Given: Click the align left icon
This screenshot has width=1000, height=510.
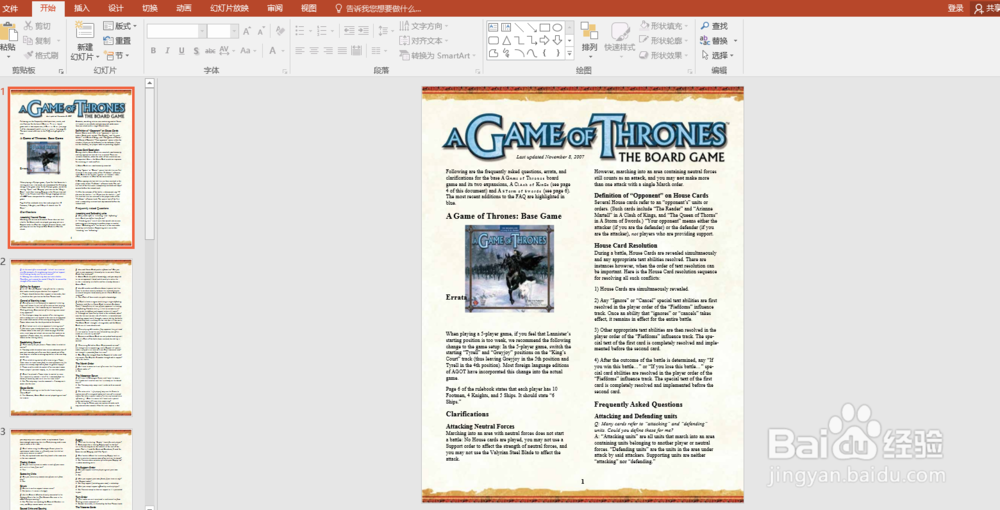Looking at the screenshot, I should pos(300,50).
